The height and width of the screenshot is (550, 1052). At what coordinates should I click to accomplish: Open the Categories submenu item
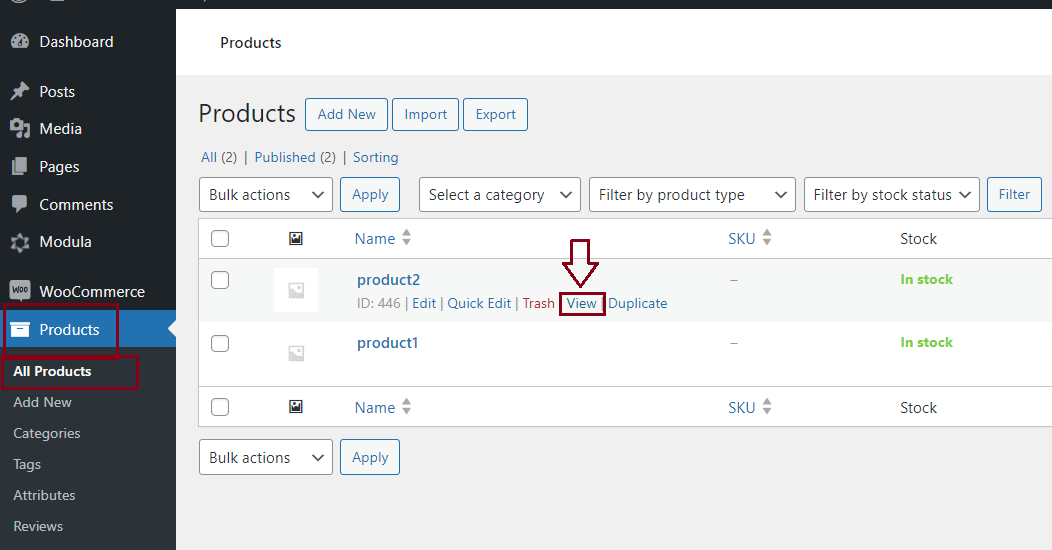click(x=47, y=433)
